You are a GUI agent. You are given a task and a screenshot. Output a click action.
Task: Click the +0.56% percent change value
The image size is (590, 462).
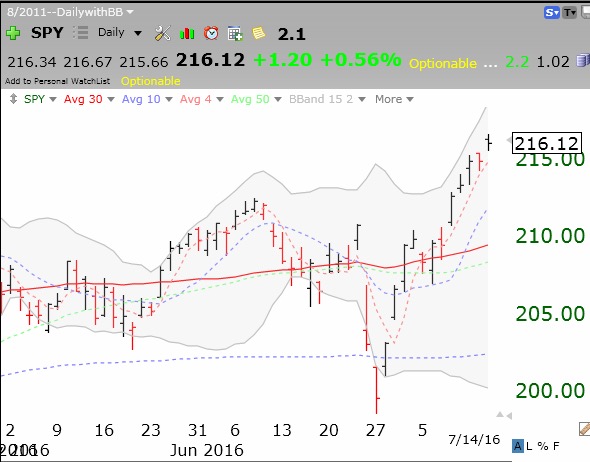click(361, 60)
